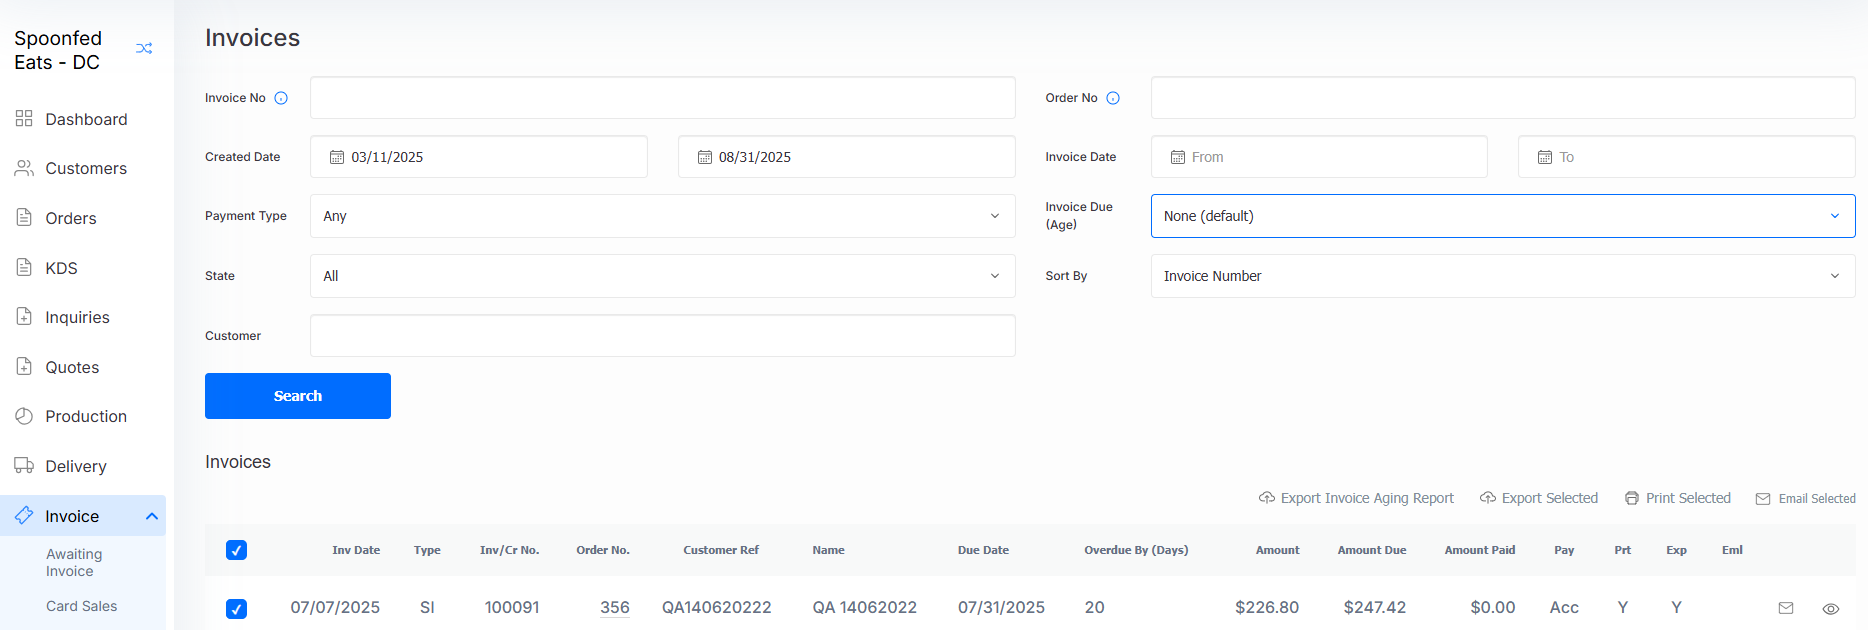
Task: Open the State dropdown showing All
Action: tap(663, 276)
